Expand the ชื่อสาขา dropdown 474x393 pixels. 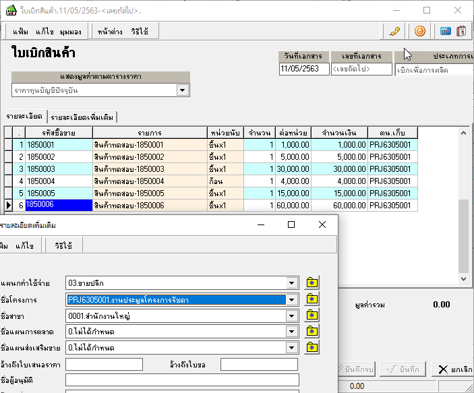click(292, 316)
